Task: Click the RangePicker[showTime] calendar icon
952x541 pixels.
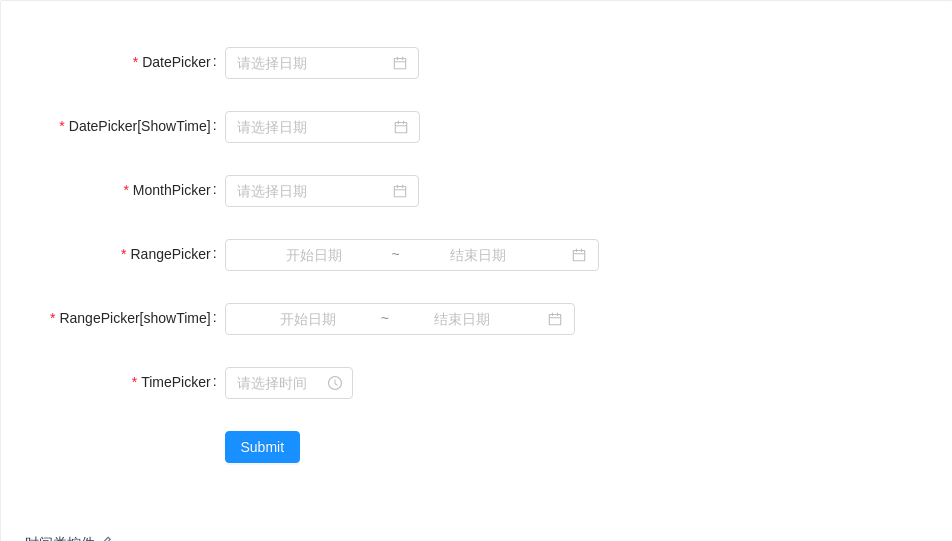Action: [x=555, y=319]
